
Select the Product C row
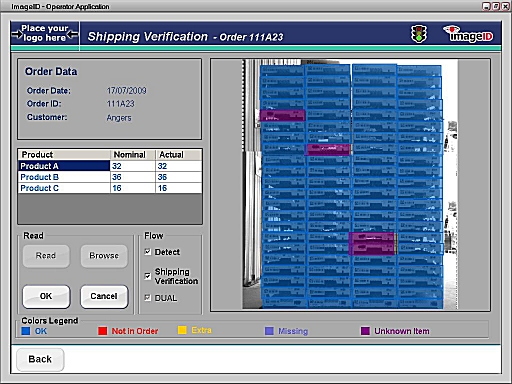tap(110, 188)
